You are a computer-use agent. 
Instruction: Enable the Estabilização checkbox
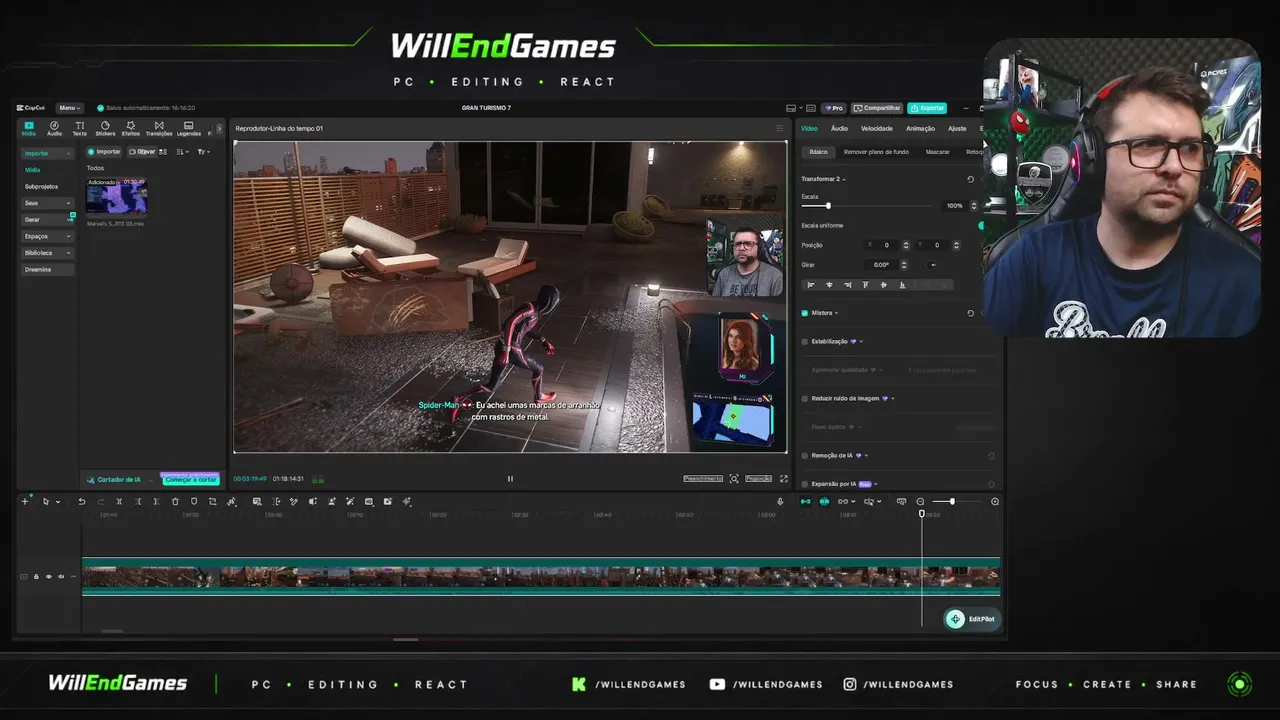pos(805,342)
